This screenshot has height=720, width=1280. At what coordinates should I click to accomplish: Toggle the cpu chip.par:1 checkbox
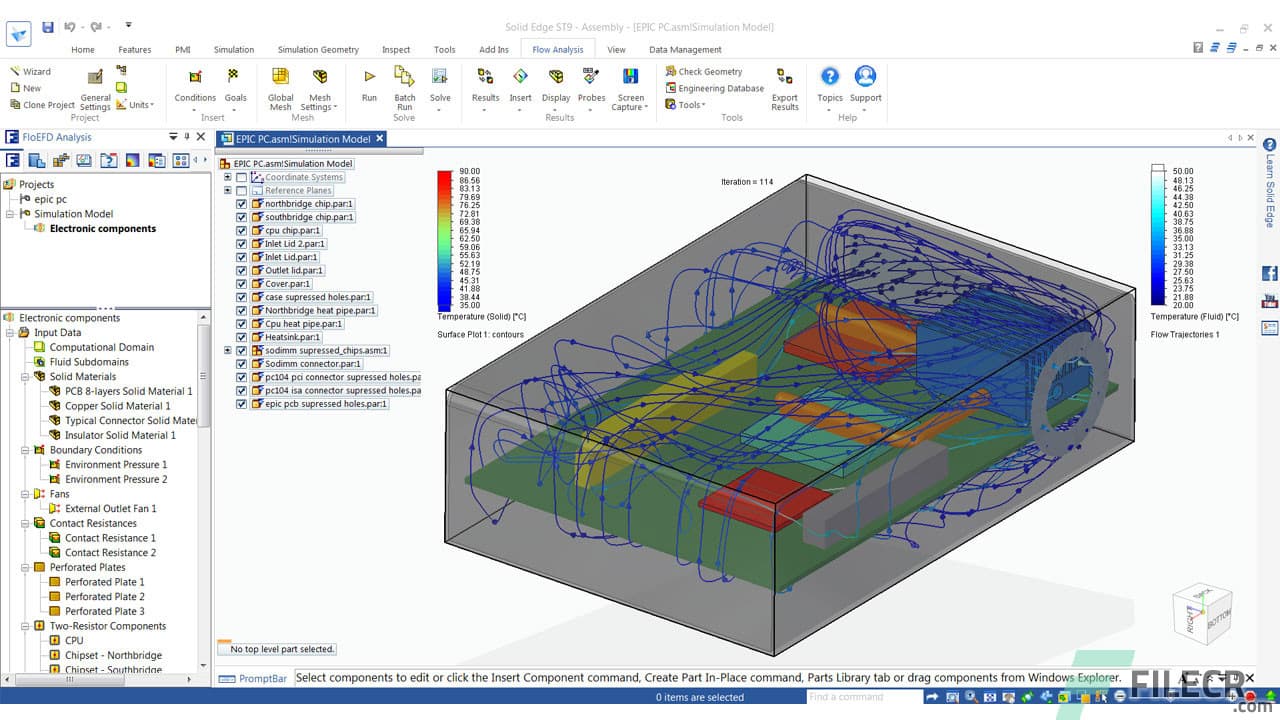pyautogui.click(x=241, y=230)
